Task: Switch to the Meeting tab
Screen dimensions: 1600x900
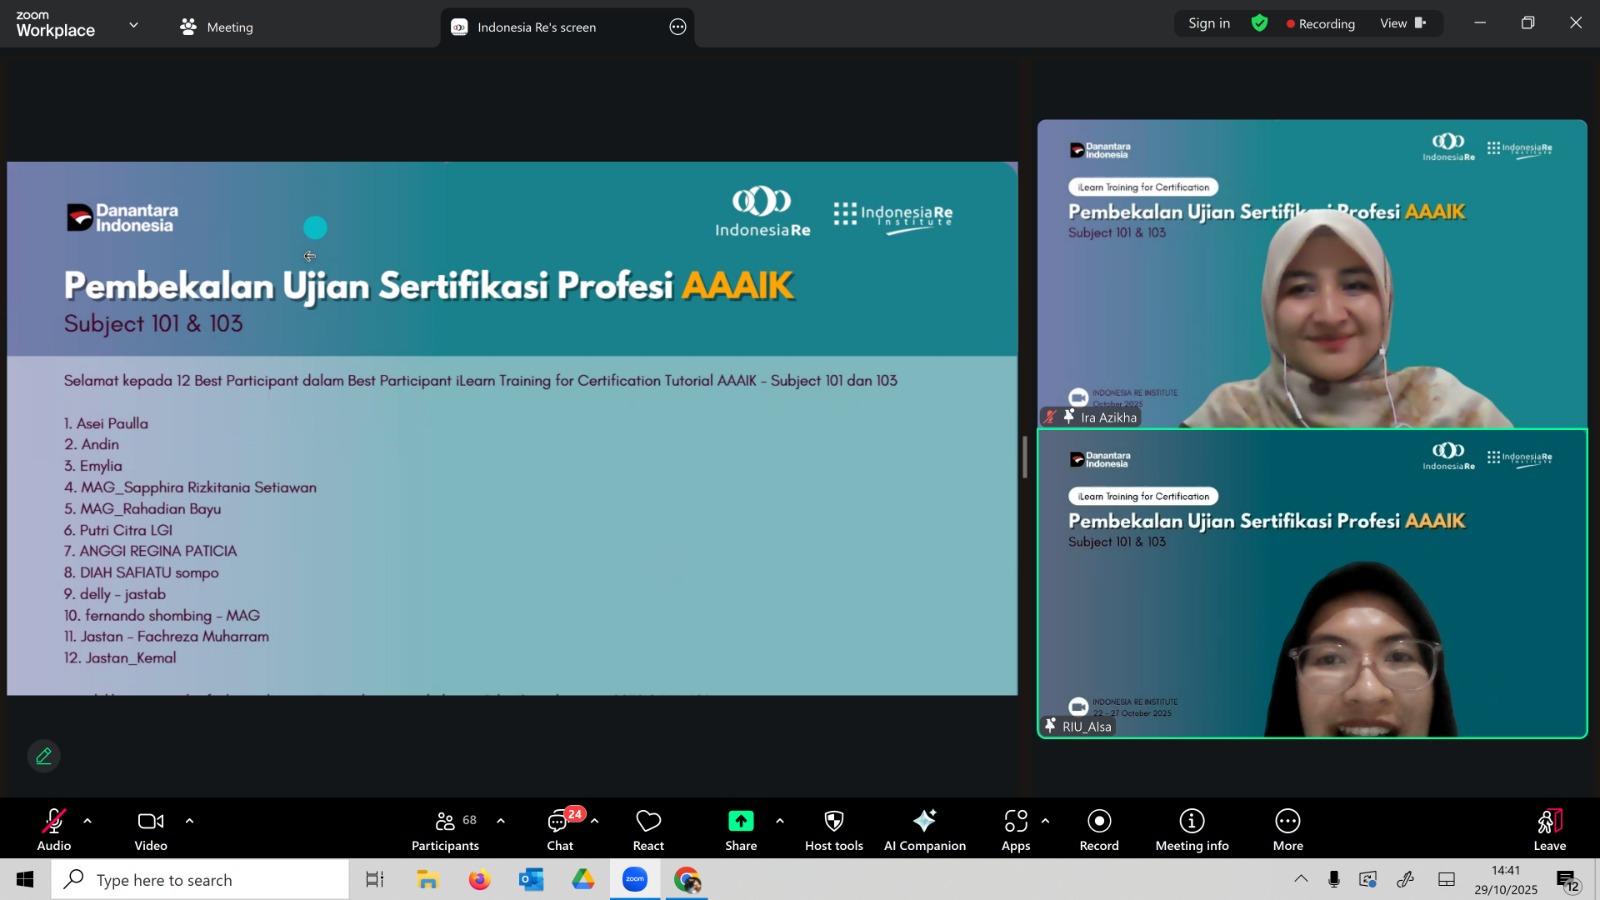Action: [x=217, y=27]
